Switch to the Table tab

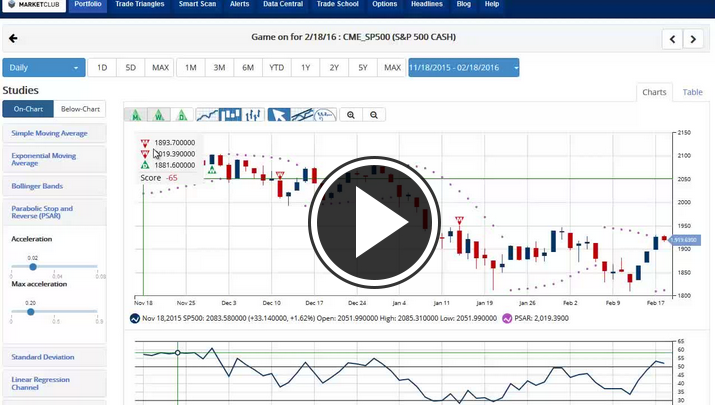coord(692,92)
